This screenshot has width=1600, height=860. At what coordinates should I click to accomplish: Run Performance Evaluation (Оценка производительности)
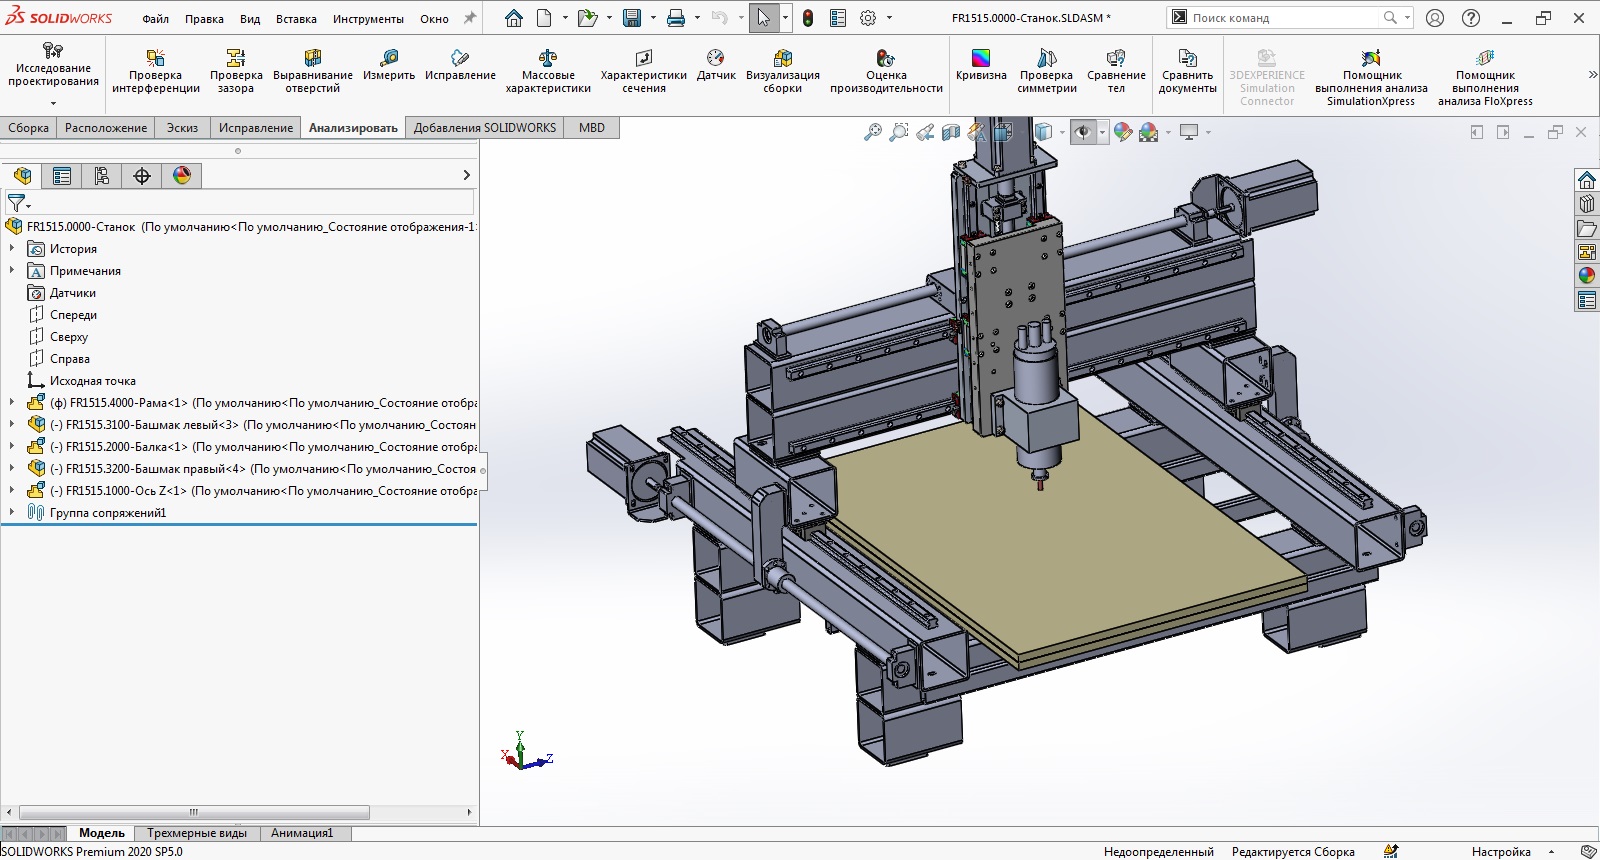tap(886, 70)
